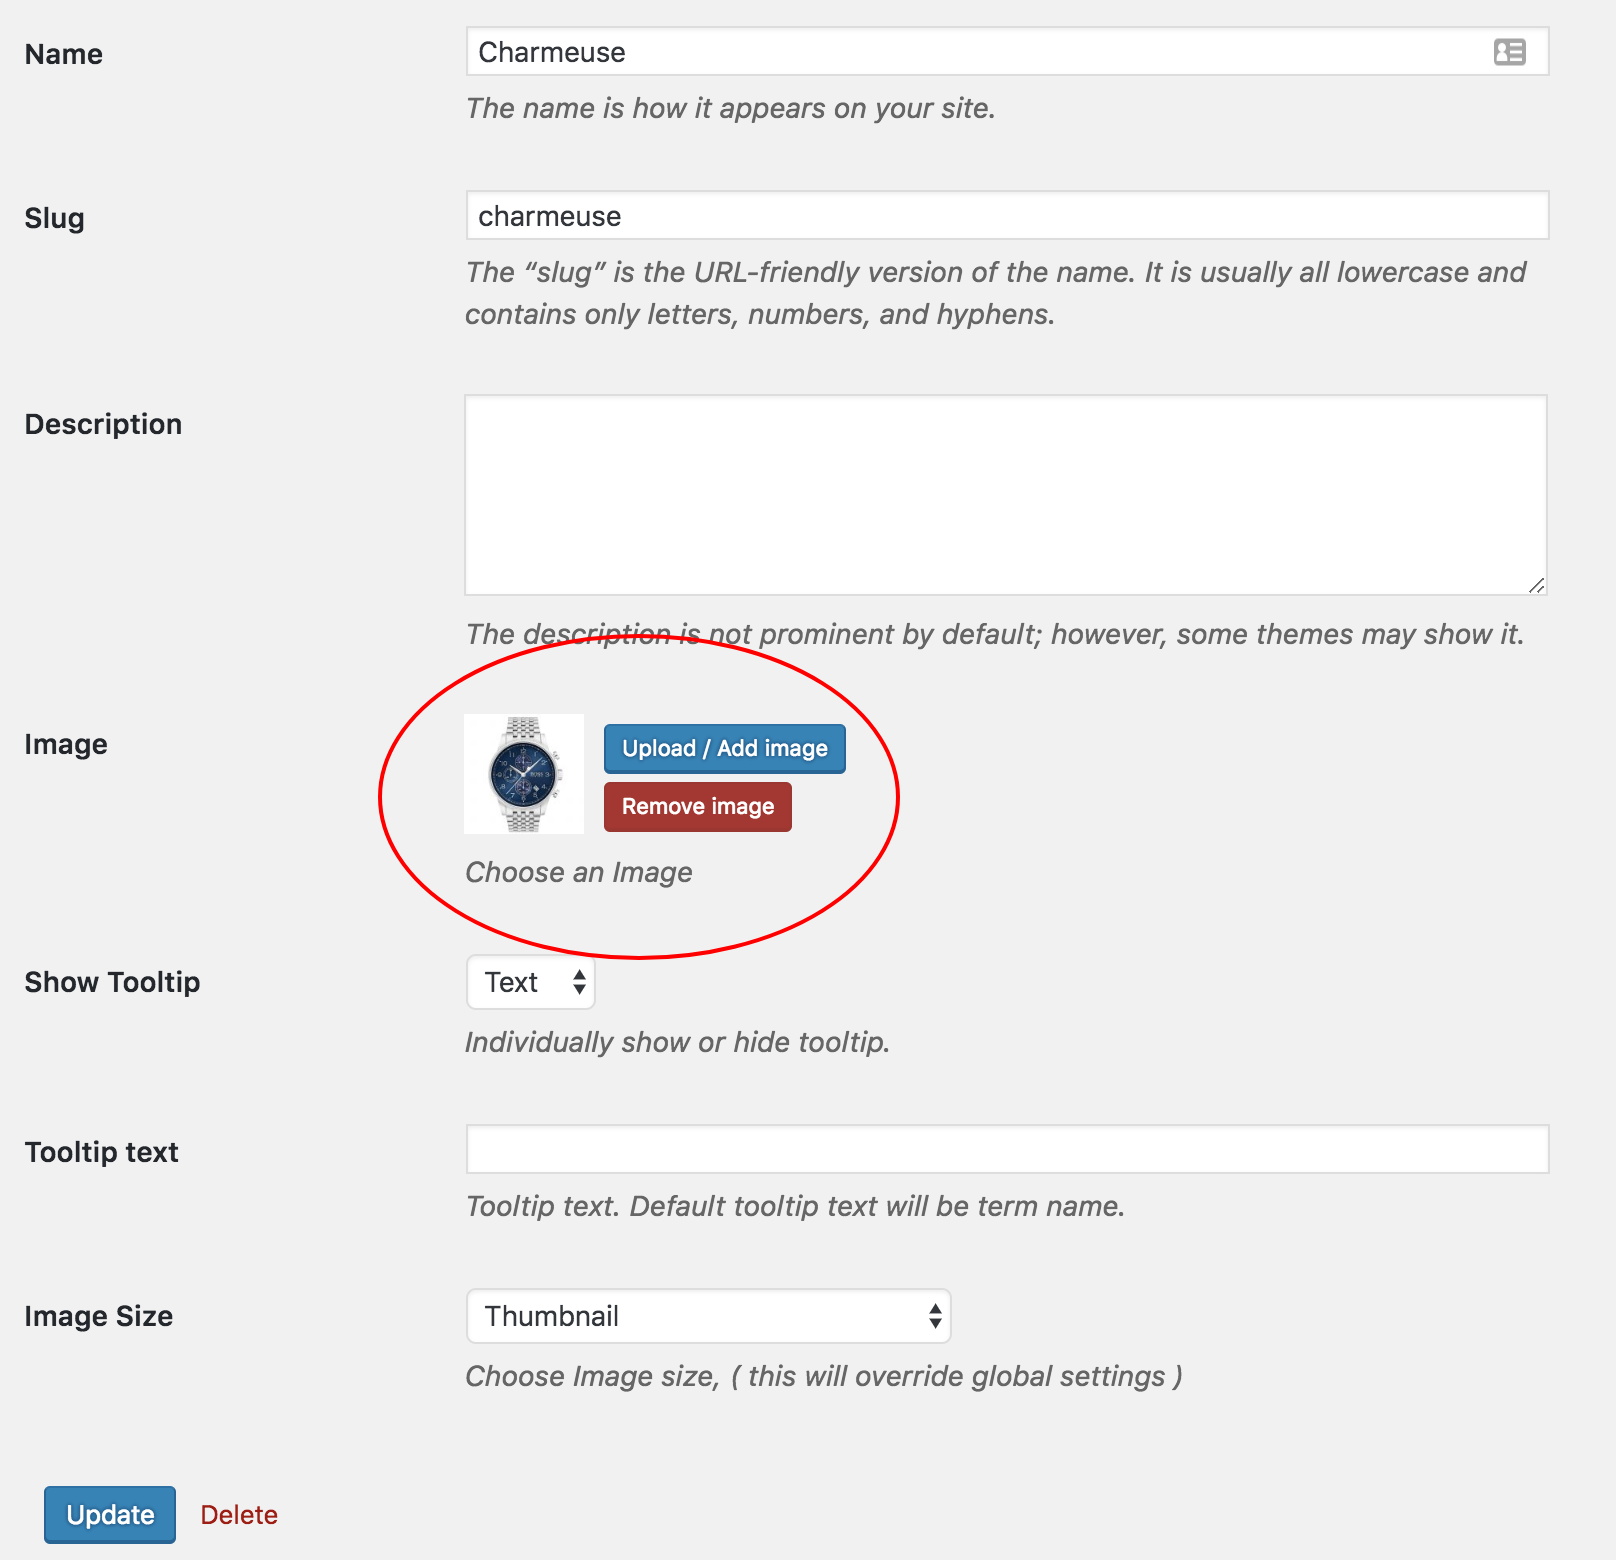Image resolution: width=1616 pixels, height=1560 pixels.
Task: Click the Update button
Action: (x=109, y=1514)
